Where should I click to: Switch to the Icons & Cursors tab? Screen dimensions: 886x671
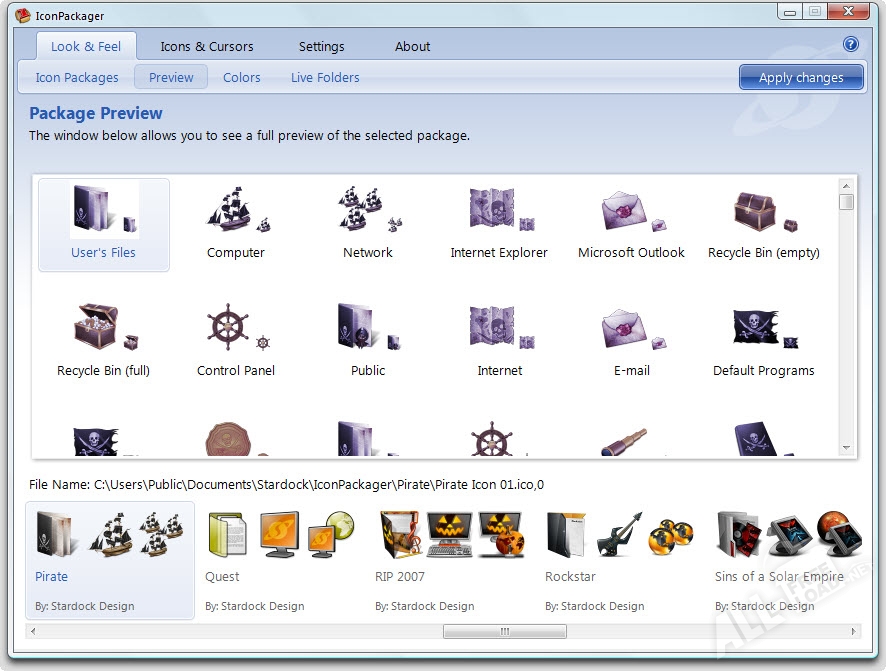pos(207,46)
